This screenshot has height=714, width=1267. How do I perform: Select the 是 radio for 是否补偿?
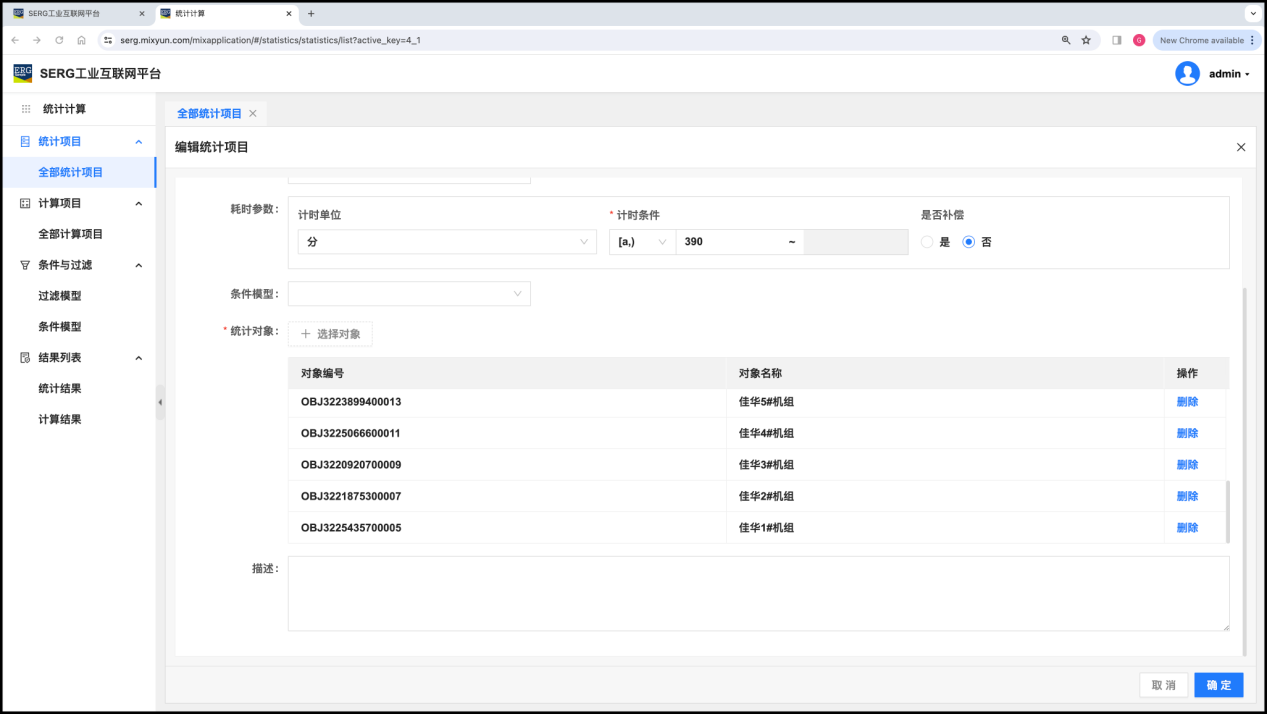[x=927, y=242]
